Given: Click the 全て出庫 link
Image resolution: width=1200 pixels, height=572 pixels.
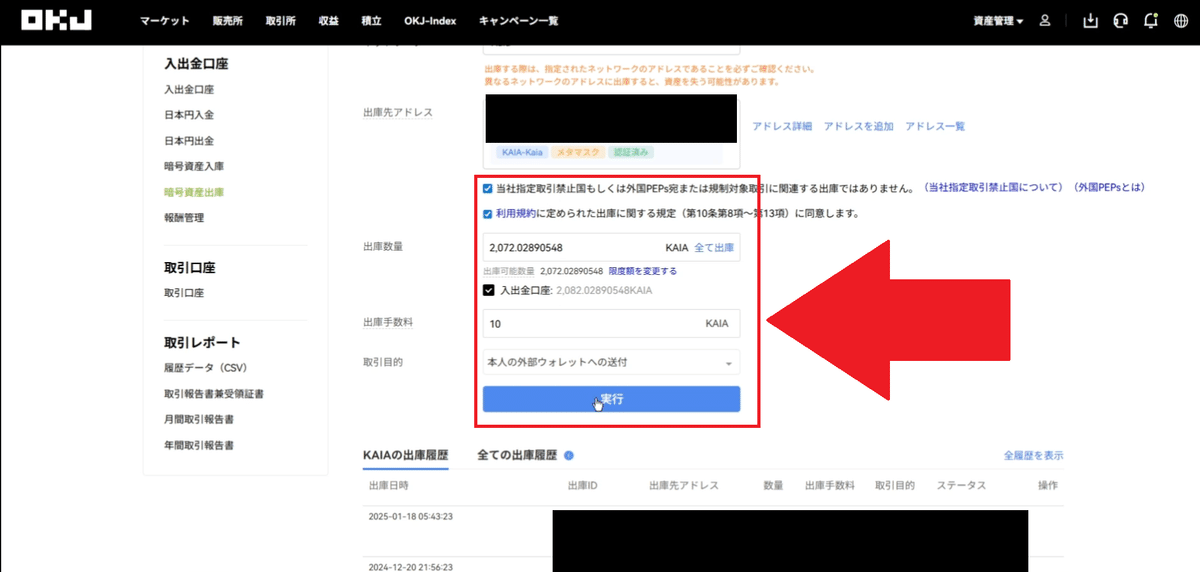Looking at the screenshot, I should coord(714,247).
